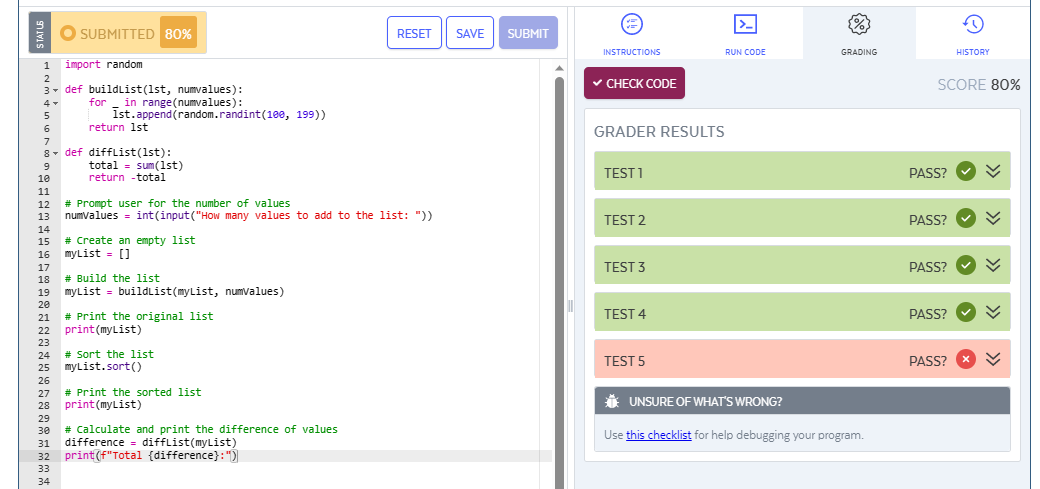Expand Test 1 results chevron
The width and height of the screenshot is (1040, 489).
tap(992, 172)
